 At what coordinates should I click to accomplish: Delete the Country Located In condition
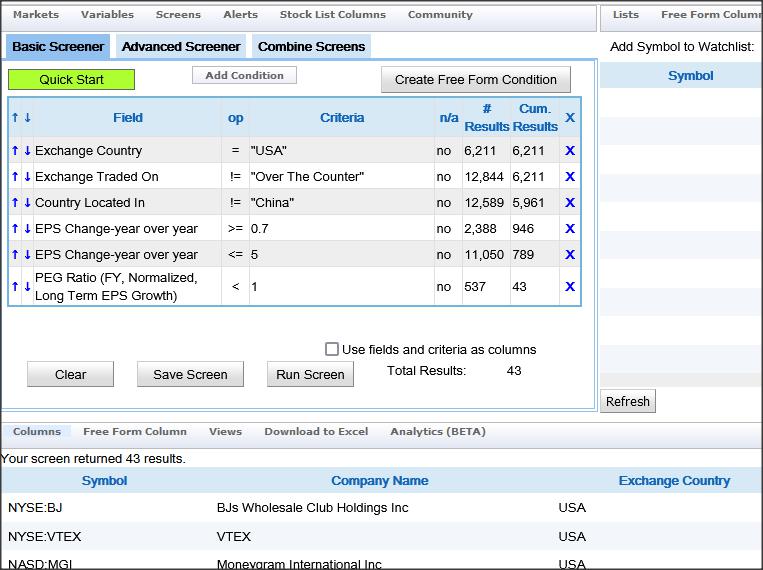click(x=570, y=203)
